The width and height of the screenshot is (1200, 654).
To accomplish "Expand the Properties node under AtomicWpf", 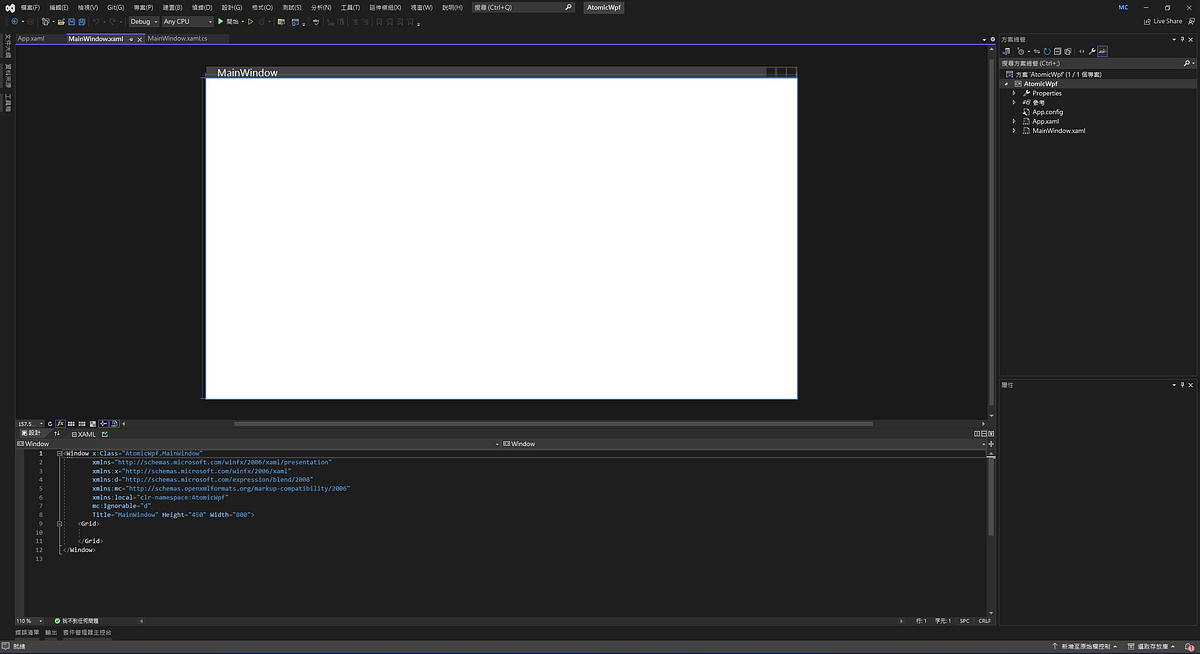I will pos(1014,93).
